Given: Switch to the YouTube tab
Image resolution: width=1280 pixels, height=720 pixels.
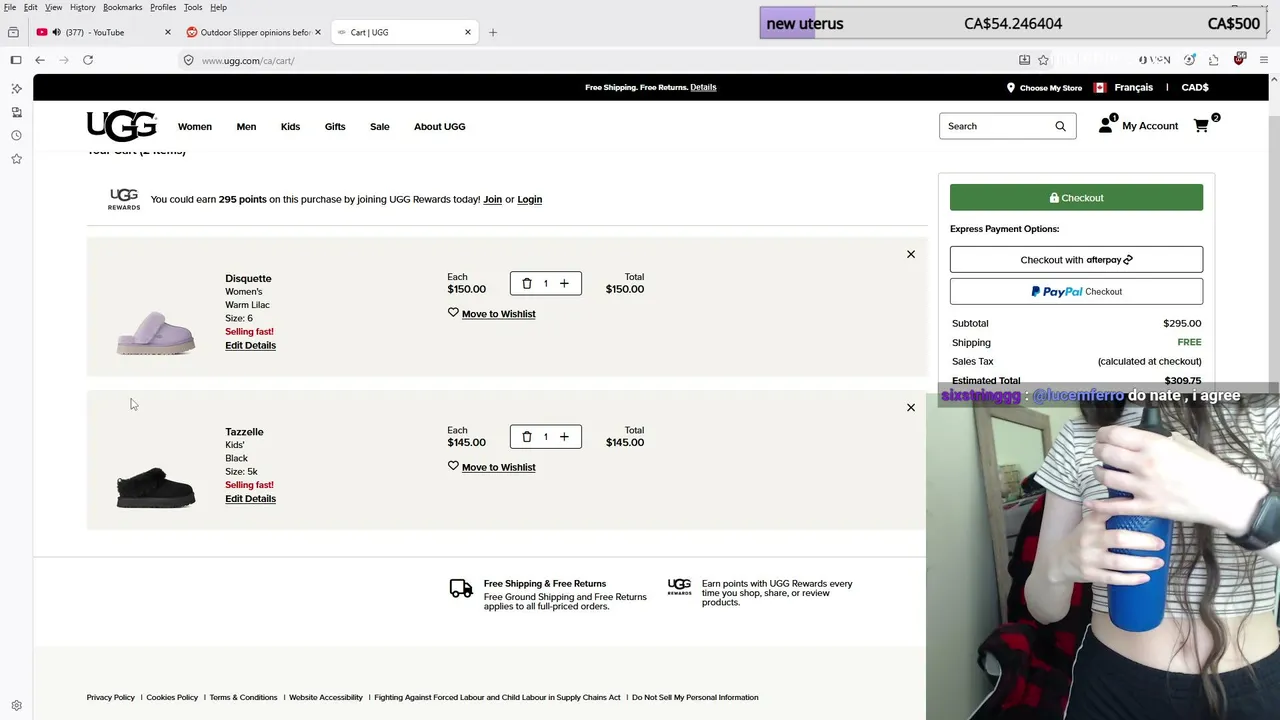Looking at the screenshot, I should click(103, 32).
